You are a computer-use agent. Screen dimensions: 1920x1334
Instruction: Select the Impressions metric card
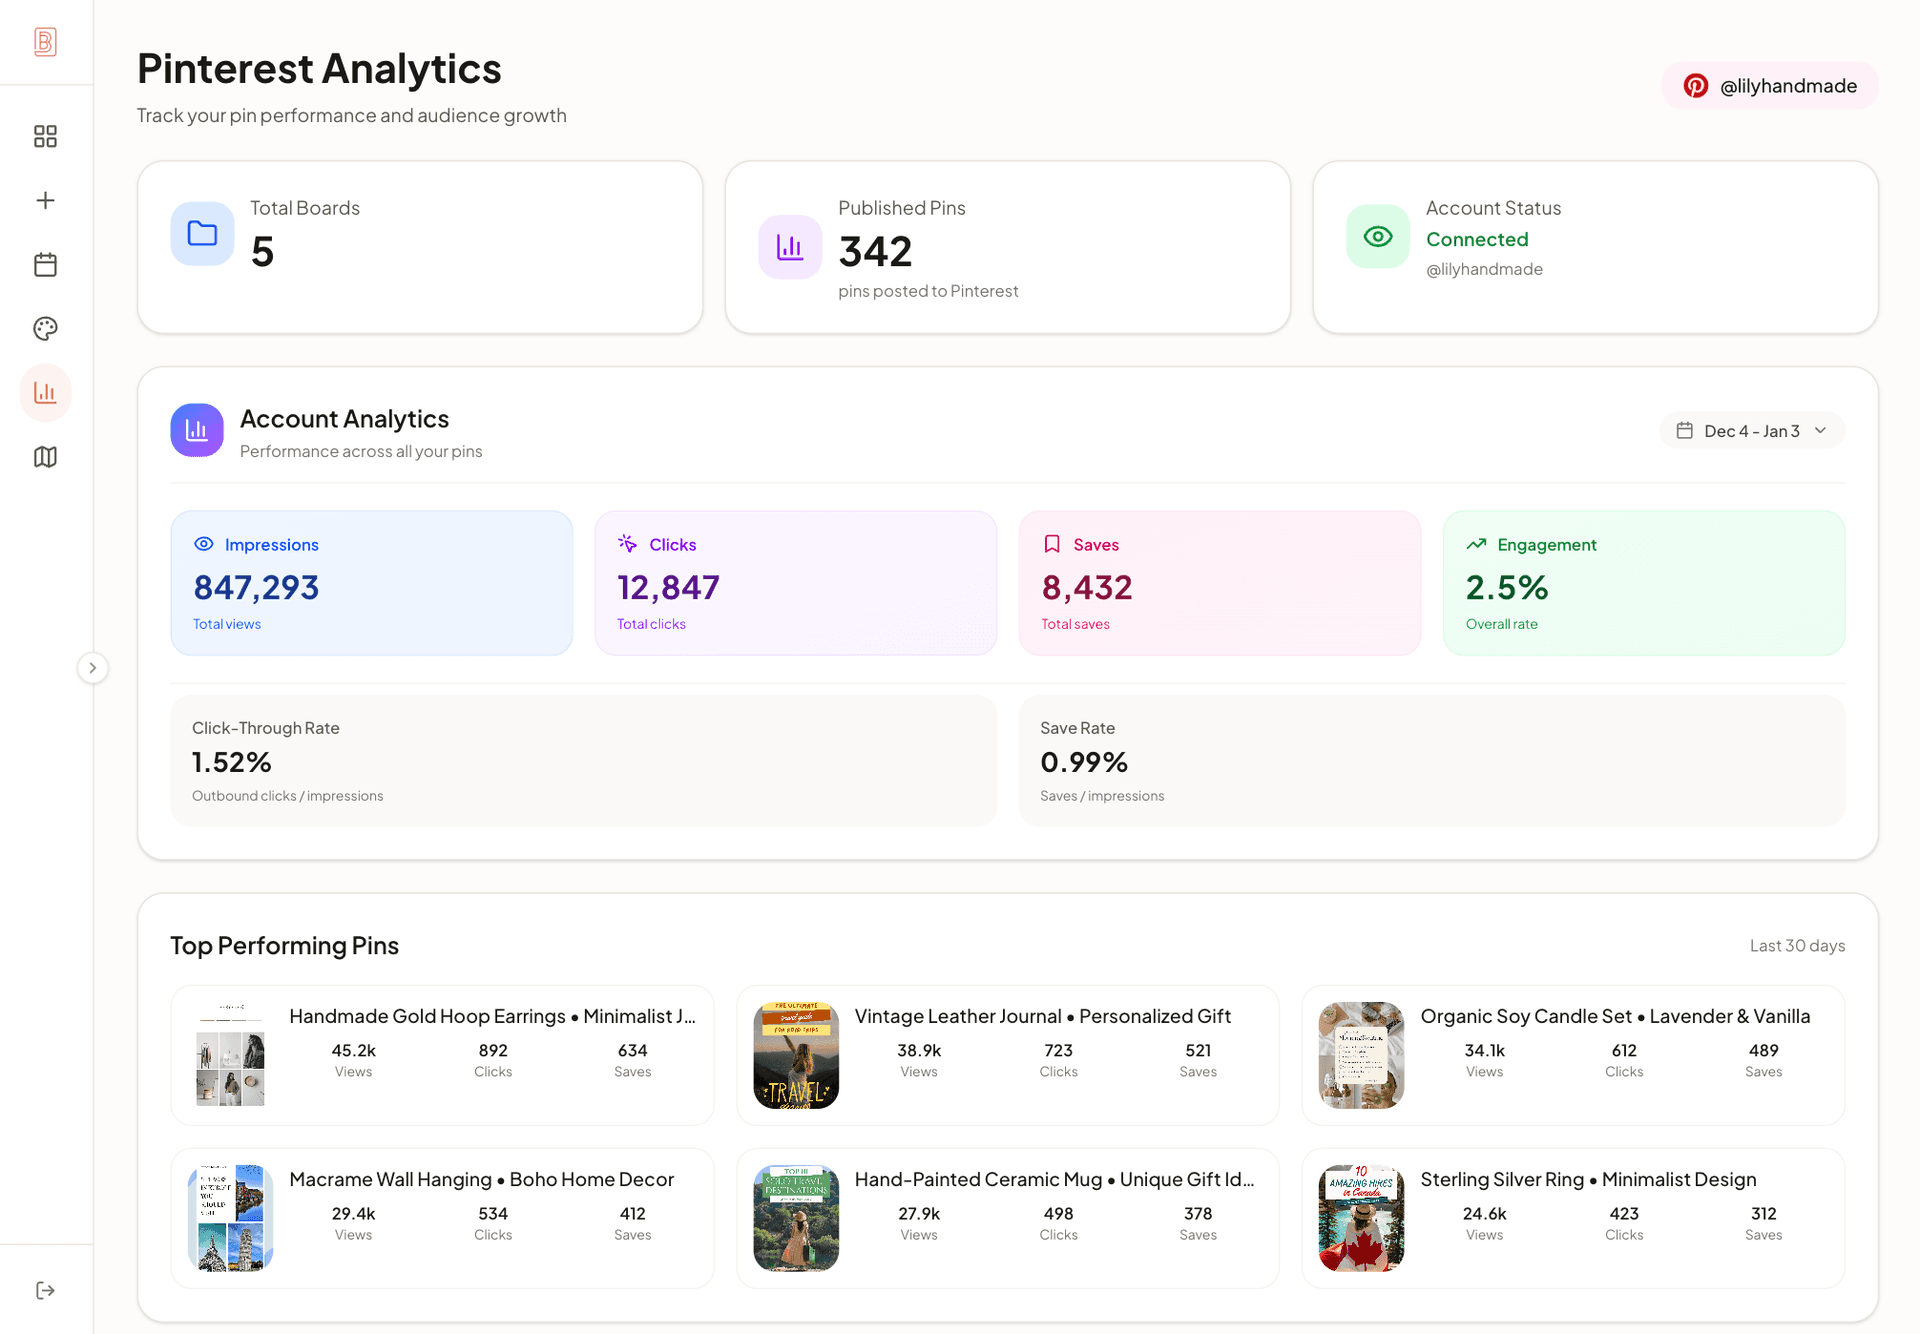click(371, 583)
